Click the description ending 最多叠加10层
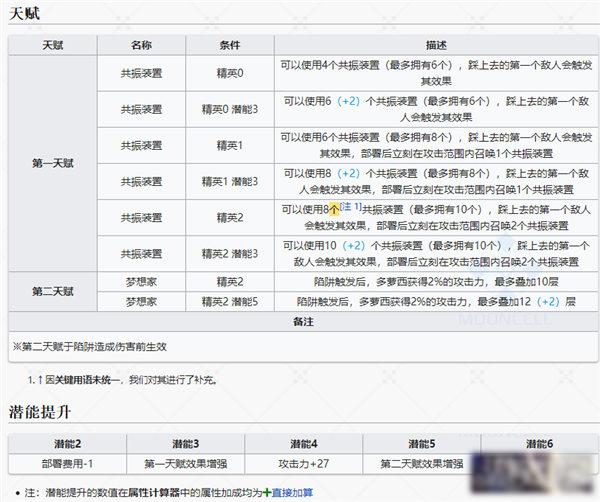600x502 pixels. (436, 282)
